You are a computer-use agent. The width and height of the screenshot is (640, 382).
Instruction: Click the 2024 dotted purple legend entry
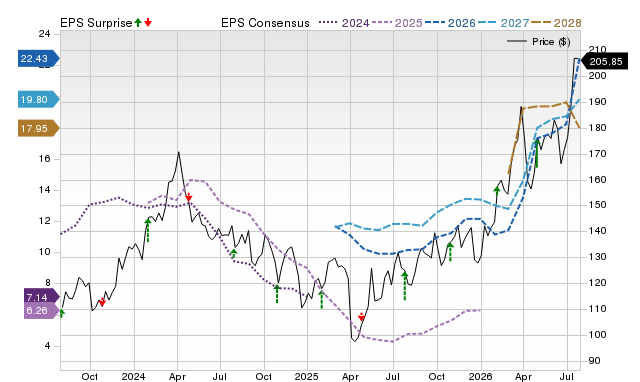344,23
